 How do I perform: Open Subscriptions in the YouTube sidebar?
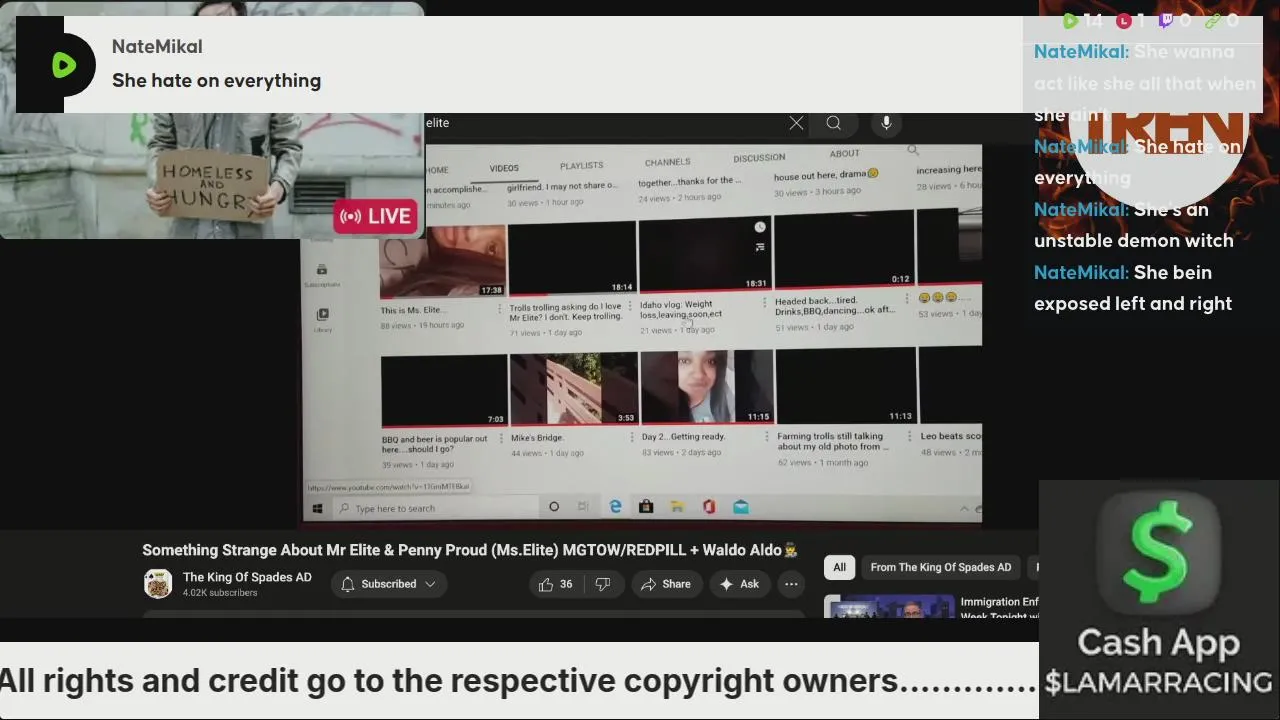322,275
